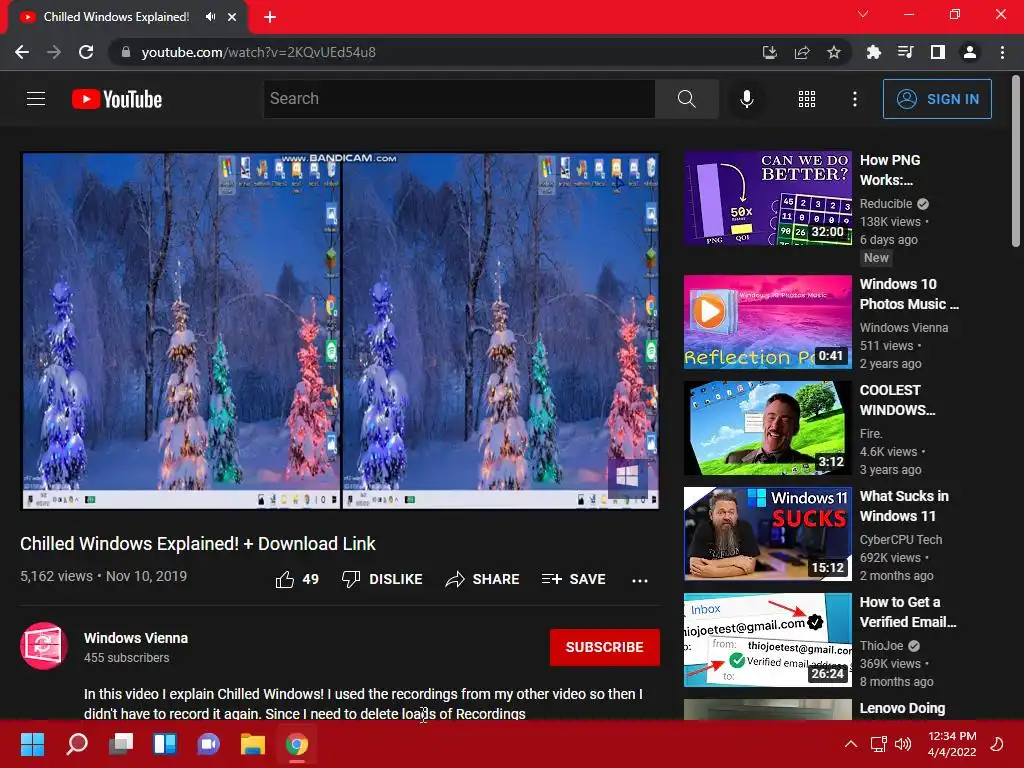
Task: Show hidden tray icons chevron
Action: [x=851, y=744]
